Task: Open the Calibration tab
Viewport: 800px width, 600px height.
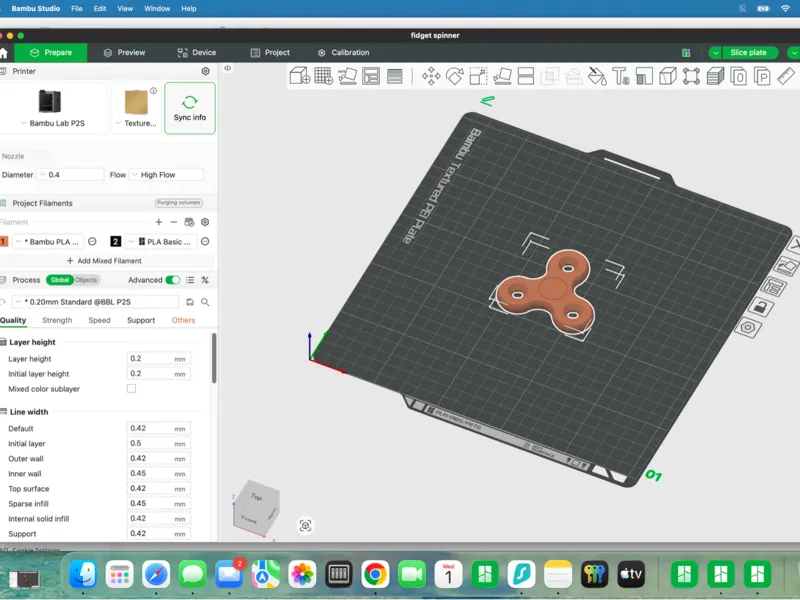Action: click(x=343, y=53)
